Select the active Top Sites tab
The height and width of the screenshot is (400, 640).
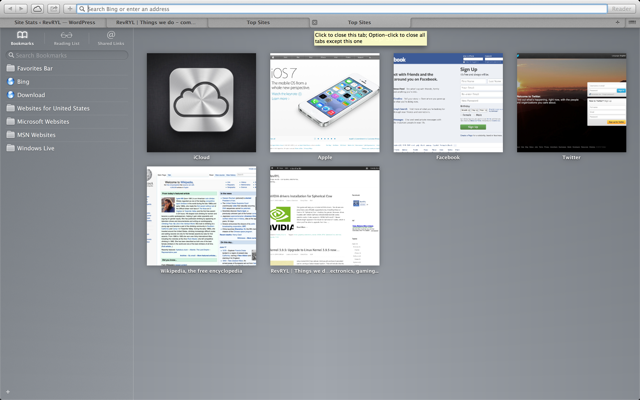360,22
